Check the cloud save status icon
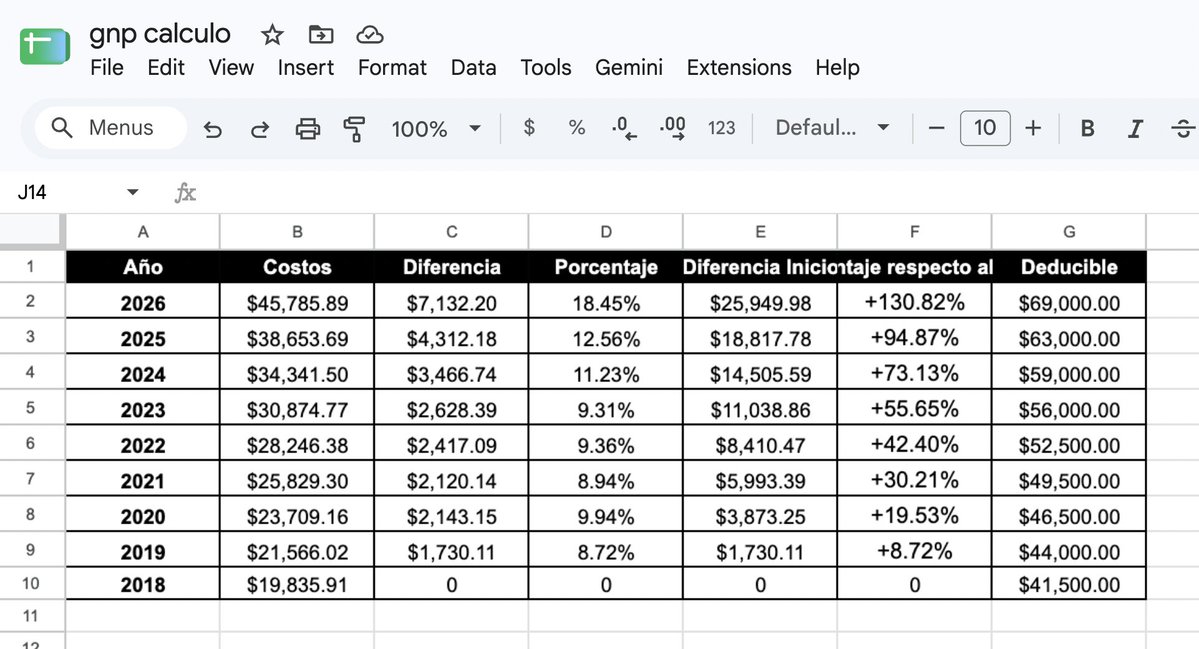This screenshot has height=649, width=1199. pyautogui.click(x=369, y=34)
